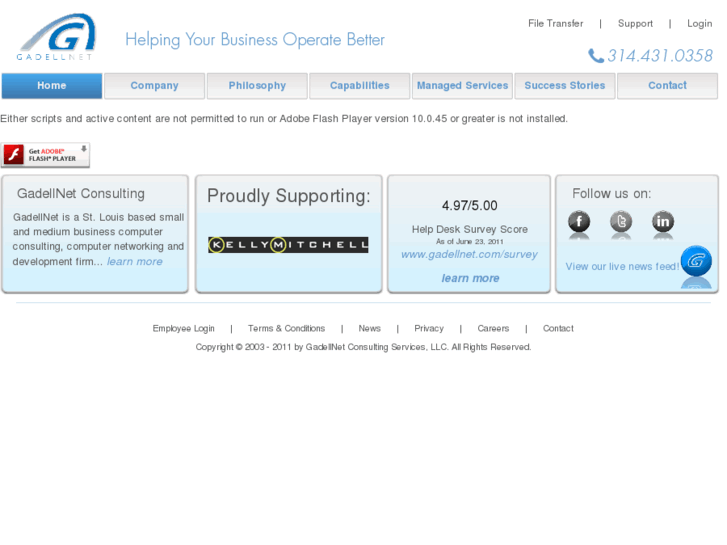
Task: Open the Contact tab in navigation bar
Action: pos(668,86)
